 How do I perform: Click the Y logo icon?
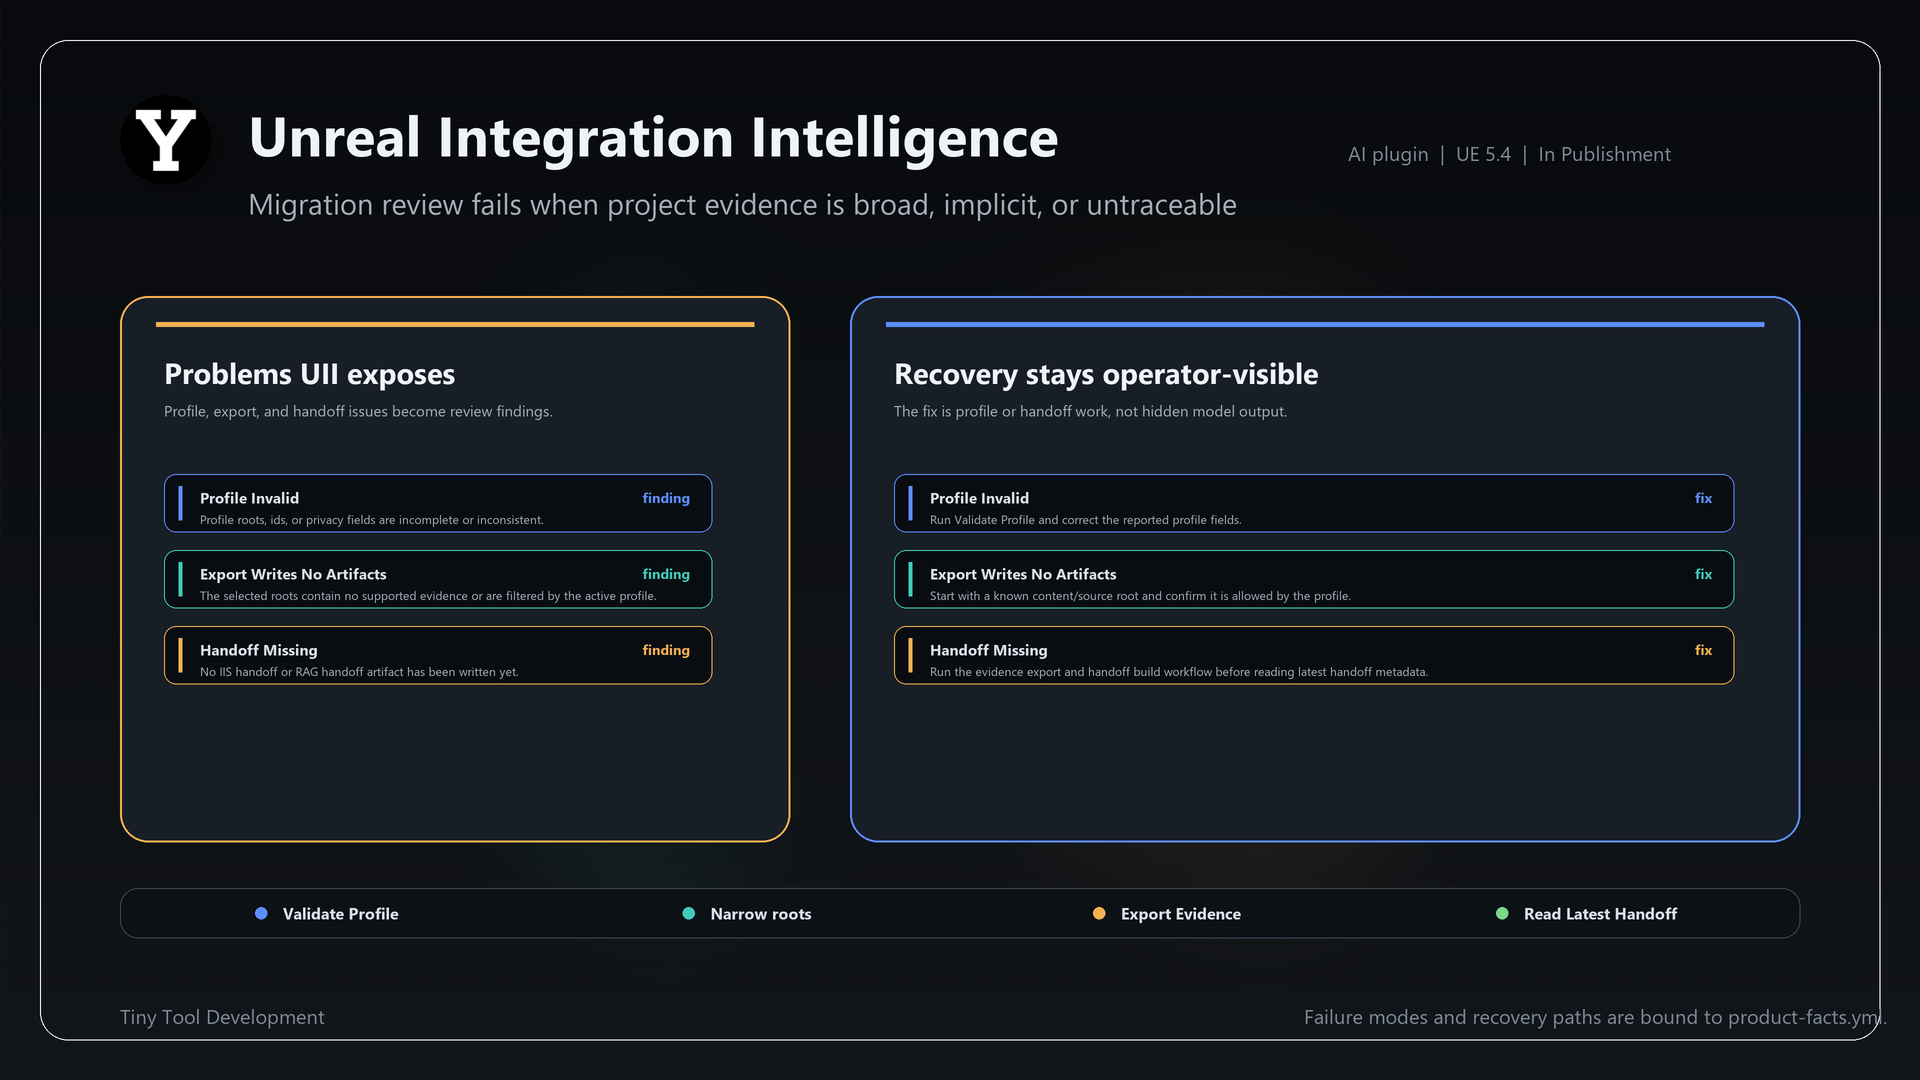click(x=166, y=140)
